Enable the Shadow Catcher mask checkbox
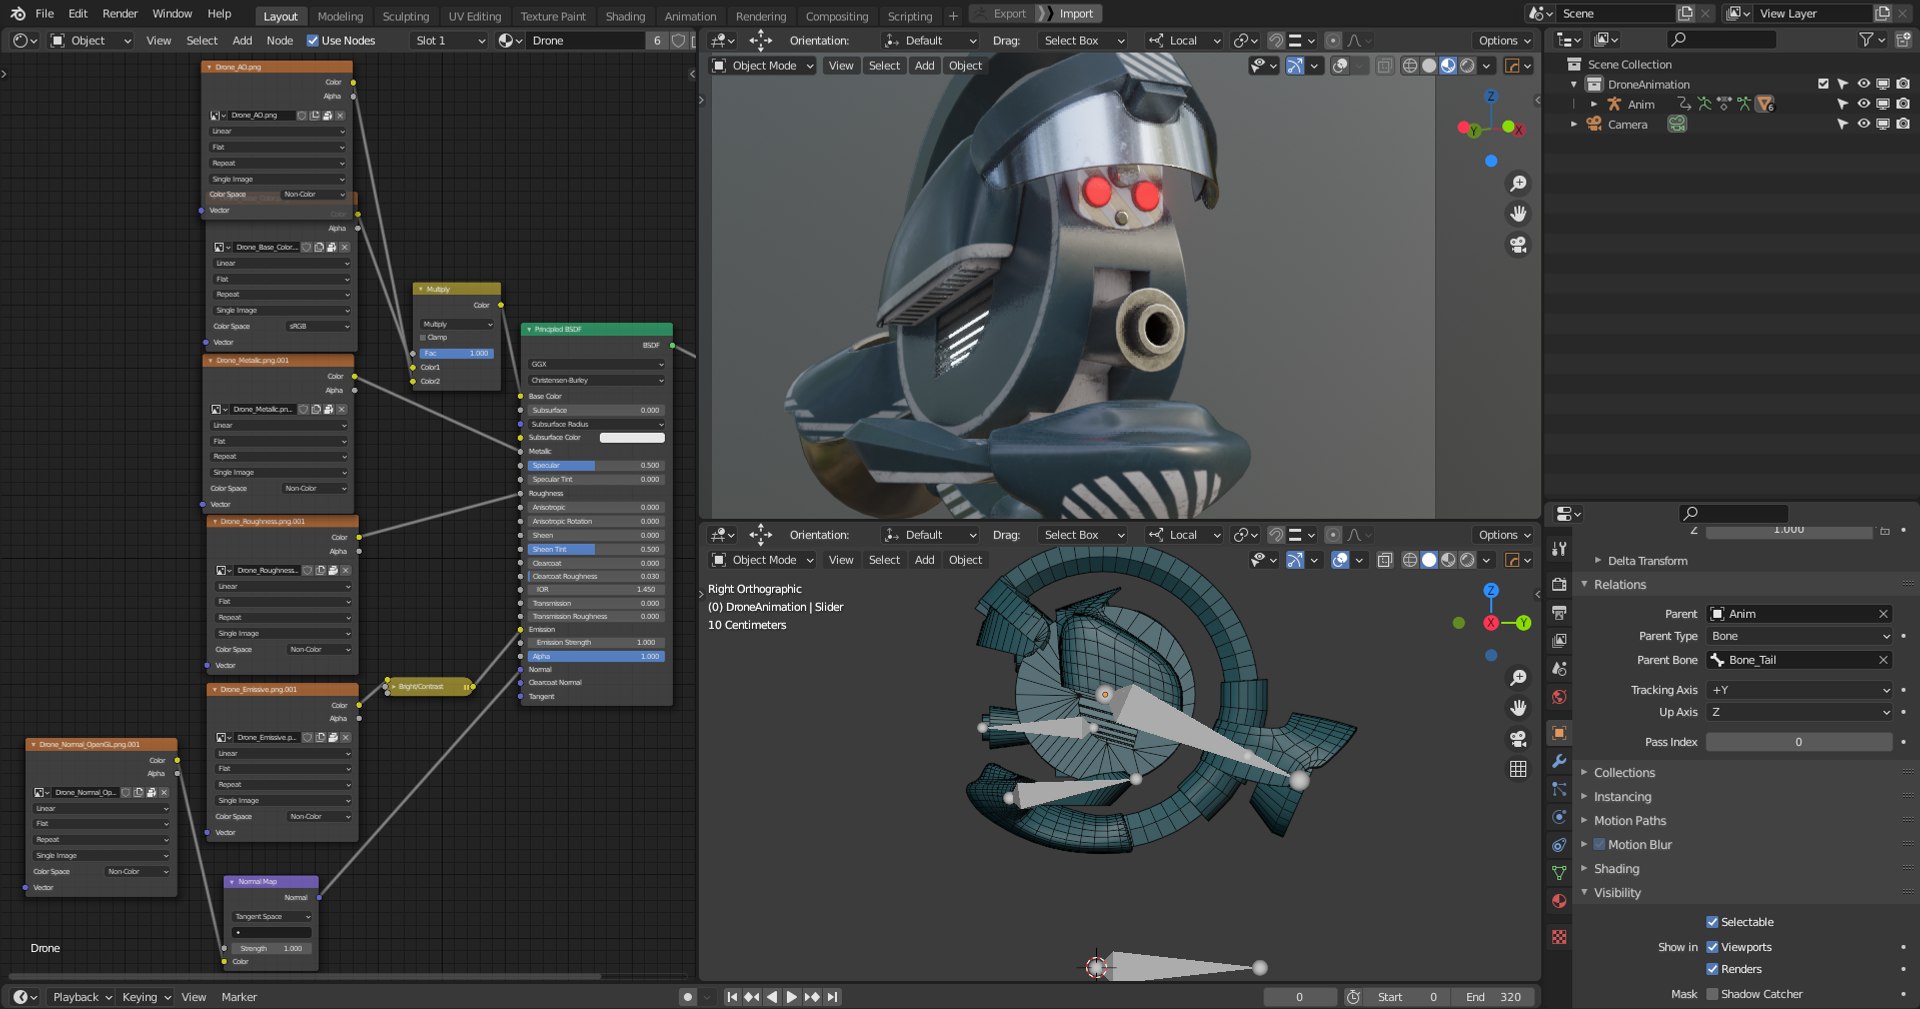The image size is (1920, 1009). [x=1712, y=994]
